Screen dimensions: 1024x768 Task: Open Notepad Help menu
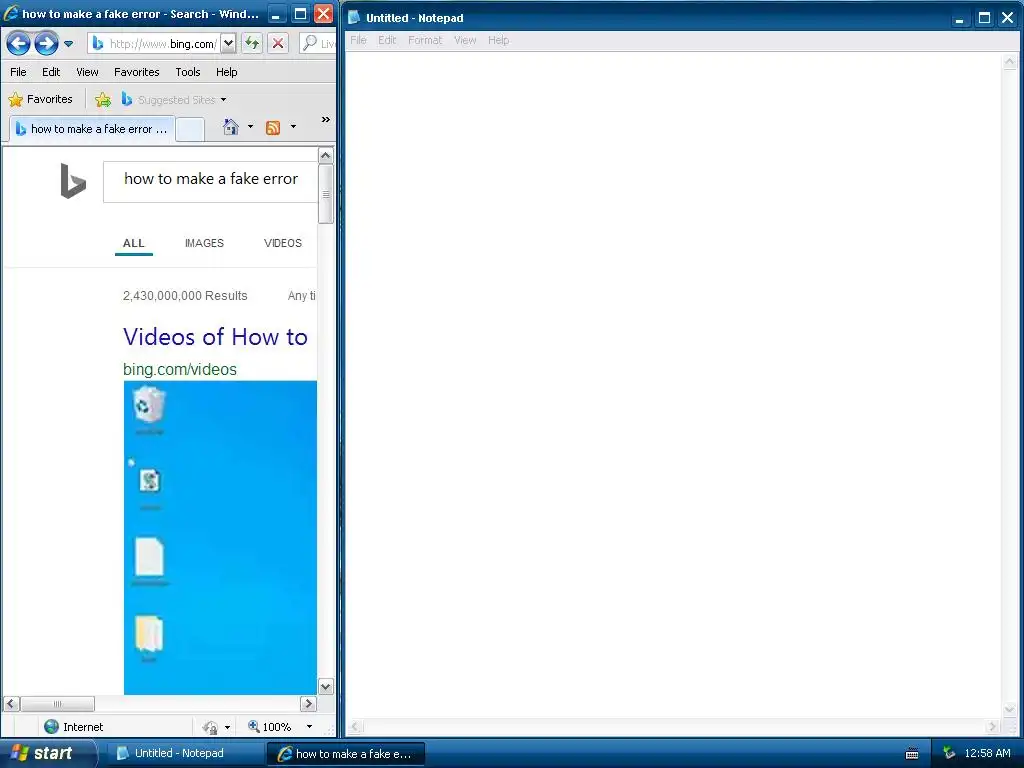[498, 40]
